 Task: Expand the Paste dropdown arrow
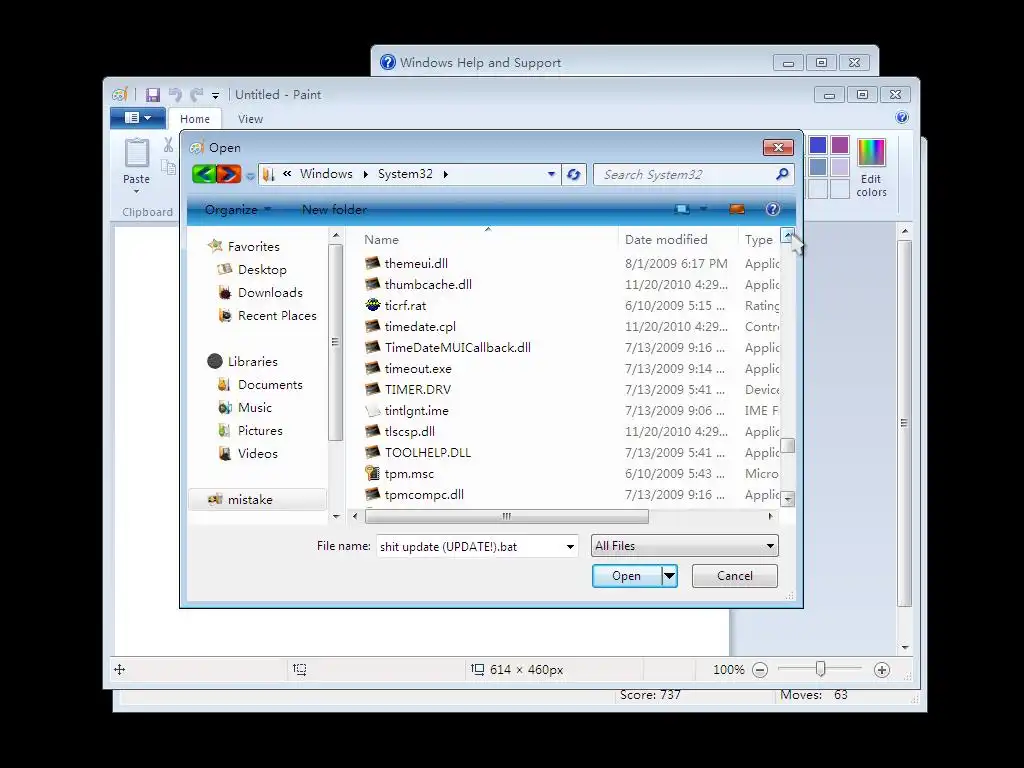click(x=136, y=192)
